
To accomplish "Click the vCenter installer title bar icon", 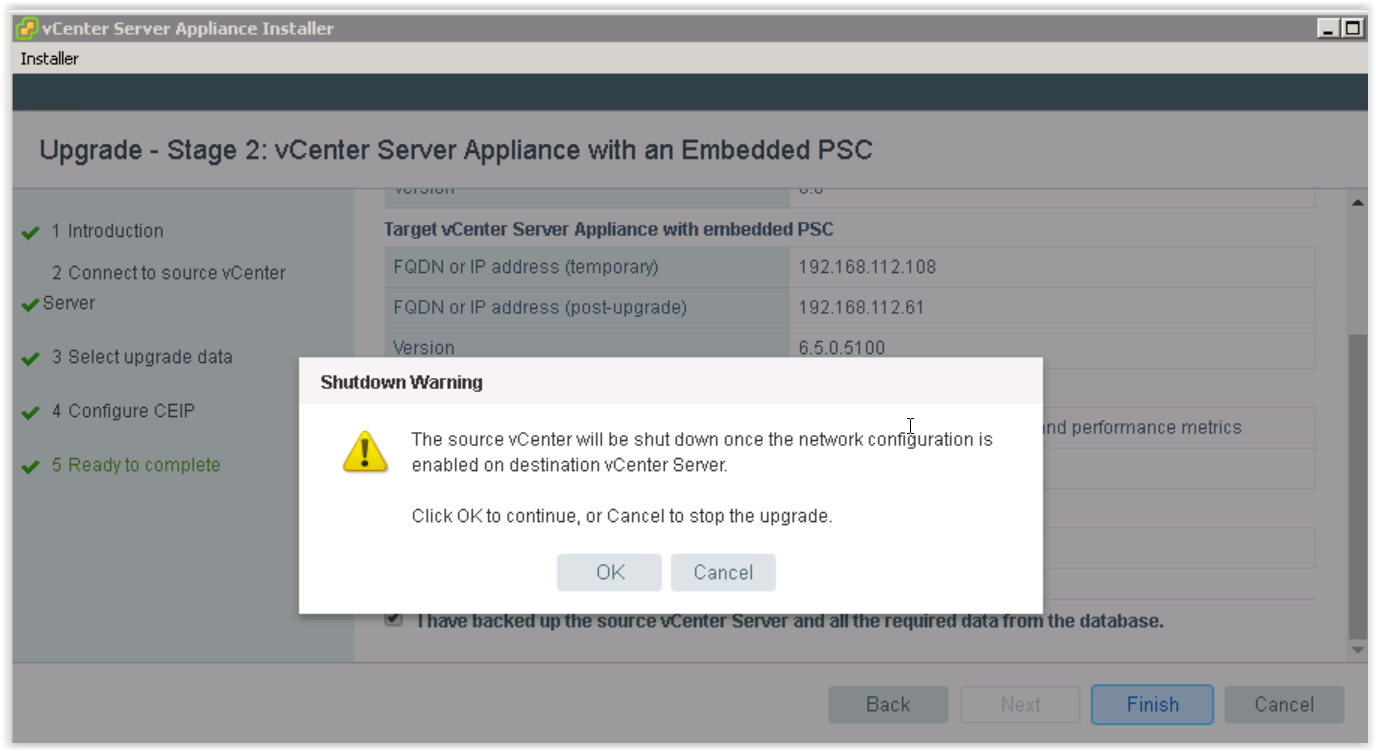I will pyautogui.click(x=27, y=28).
